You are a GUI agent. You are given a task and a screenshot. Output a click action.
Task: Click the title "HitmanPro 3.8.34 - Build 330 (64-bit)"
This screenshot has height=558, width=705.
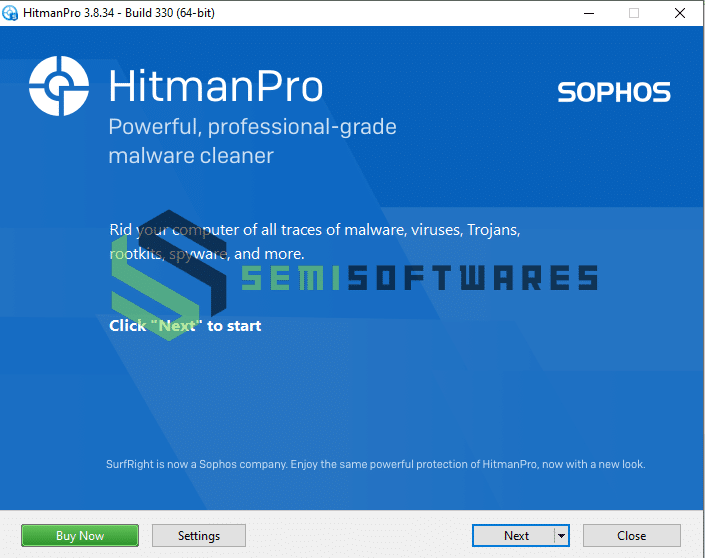click(119, 13)
